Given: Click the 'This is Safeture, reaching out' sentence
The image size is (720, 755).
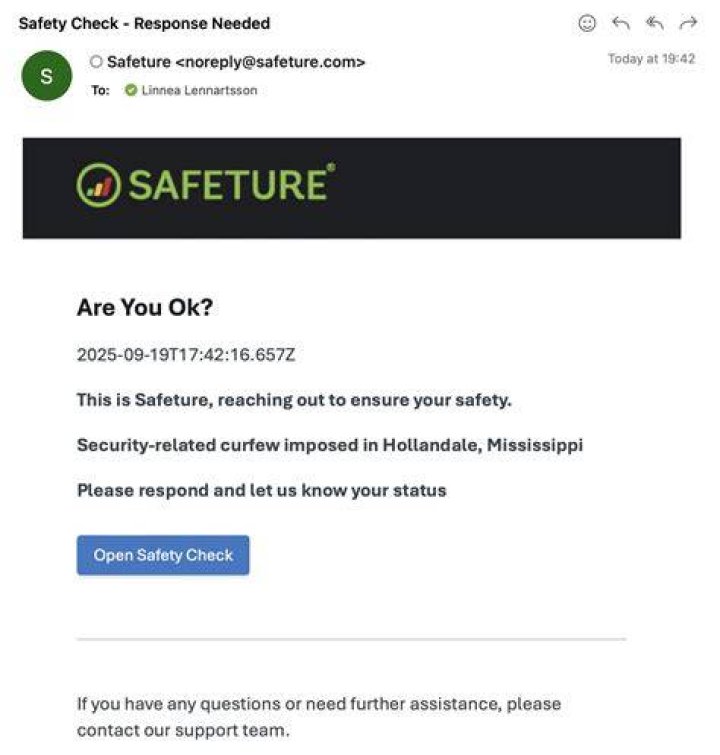Looking at the screenshot, I should 294,400.
